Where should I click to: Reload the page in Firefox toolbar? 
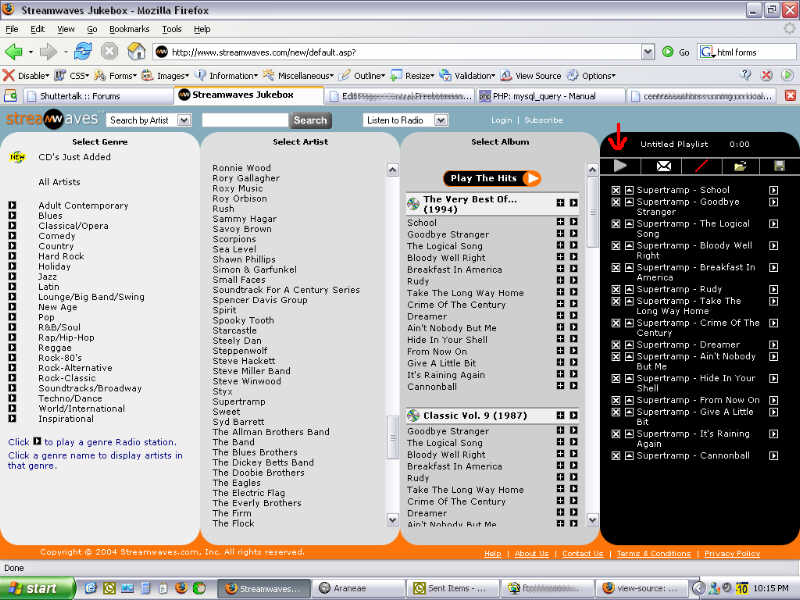tap(83, 52)
